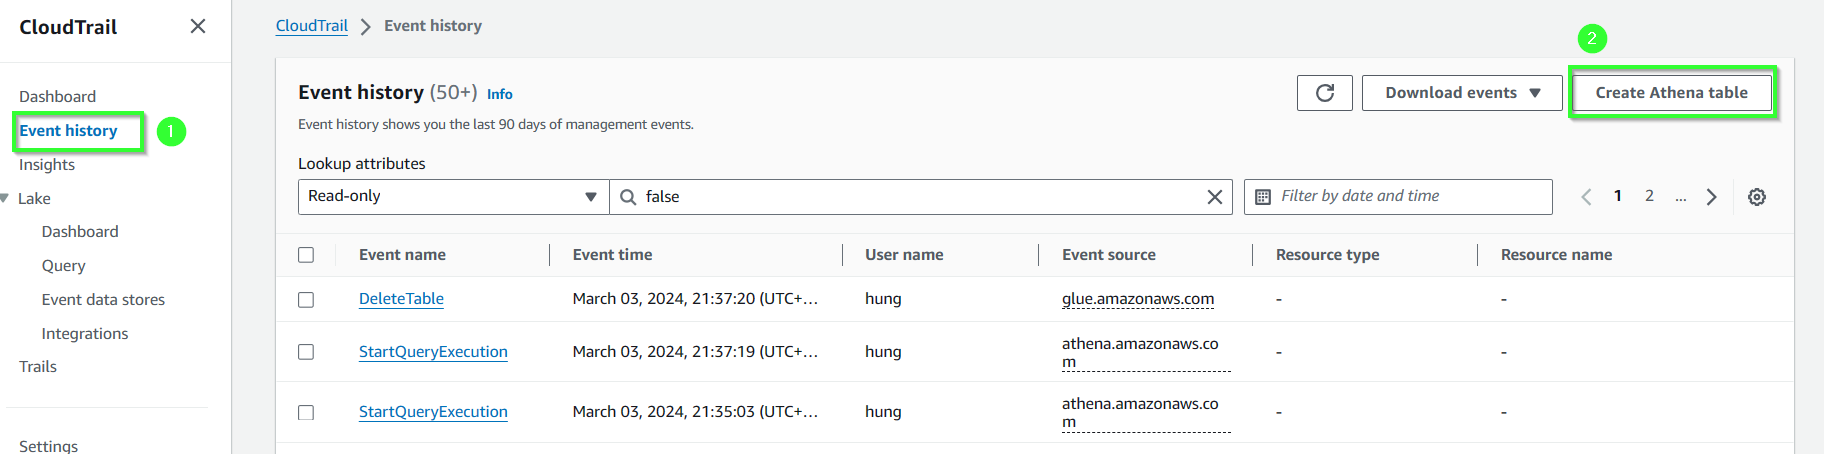Open the Info link next to Event history

(x=500, y=94)
